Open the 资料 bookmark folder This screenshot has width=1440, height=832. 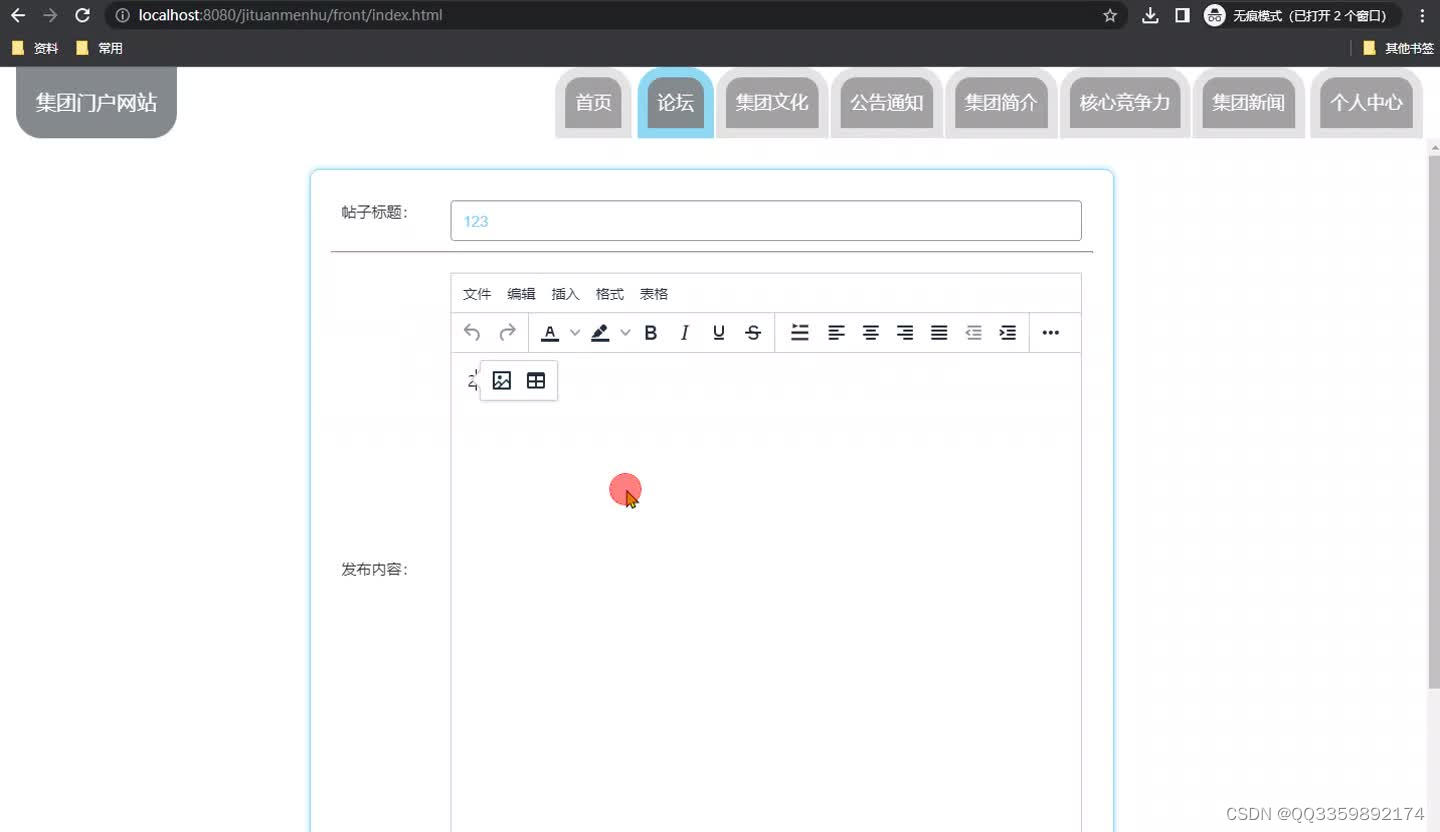pos(35,48)
